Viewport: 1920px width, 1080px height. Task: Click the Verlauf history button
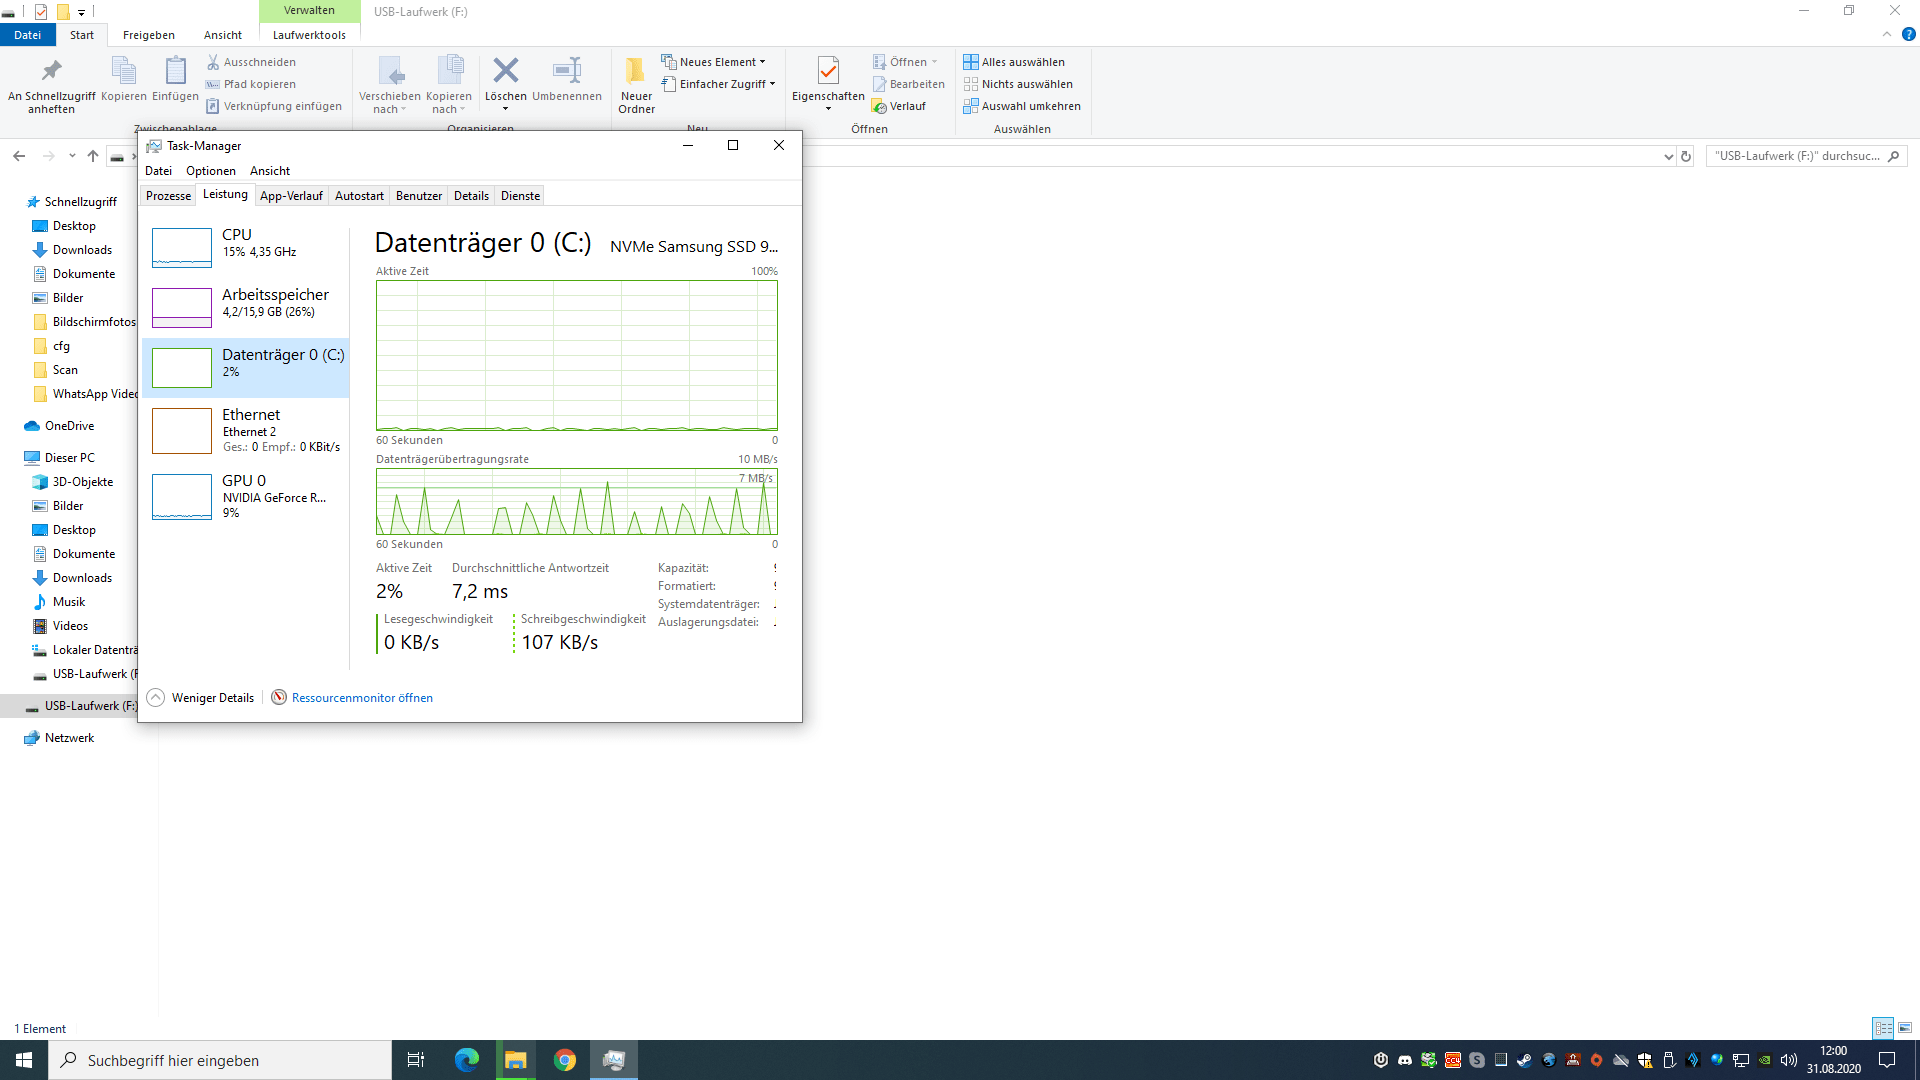click(899, 106)
